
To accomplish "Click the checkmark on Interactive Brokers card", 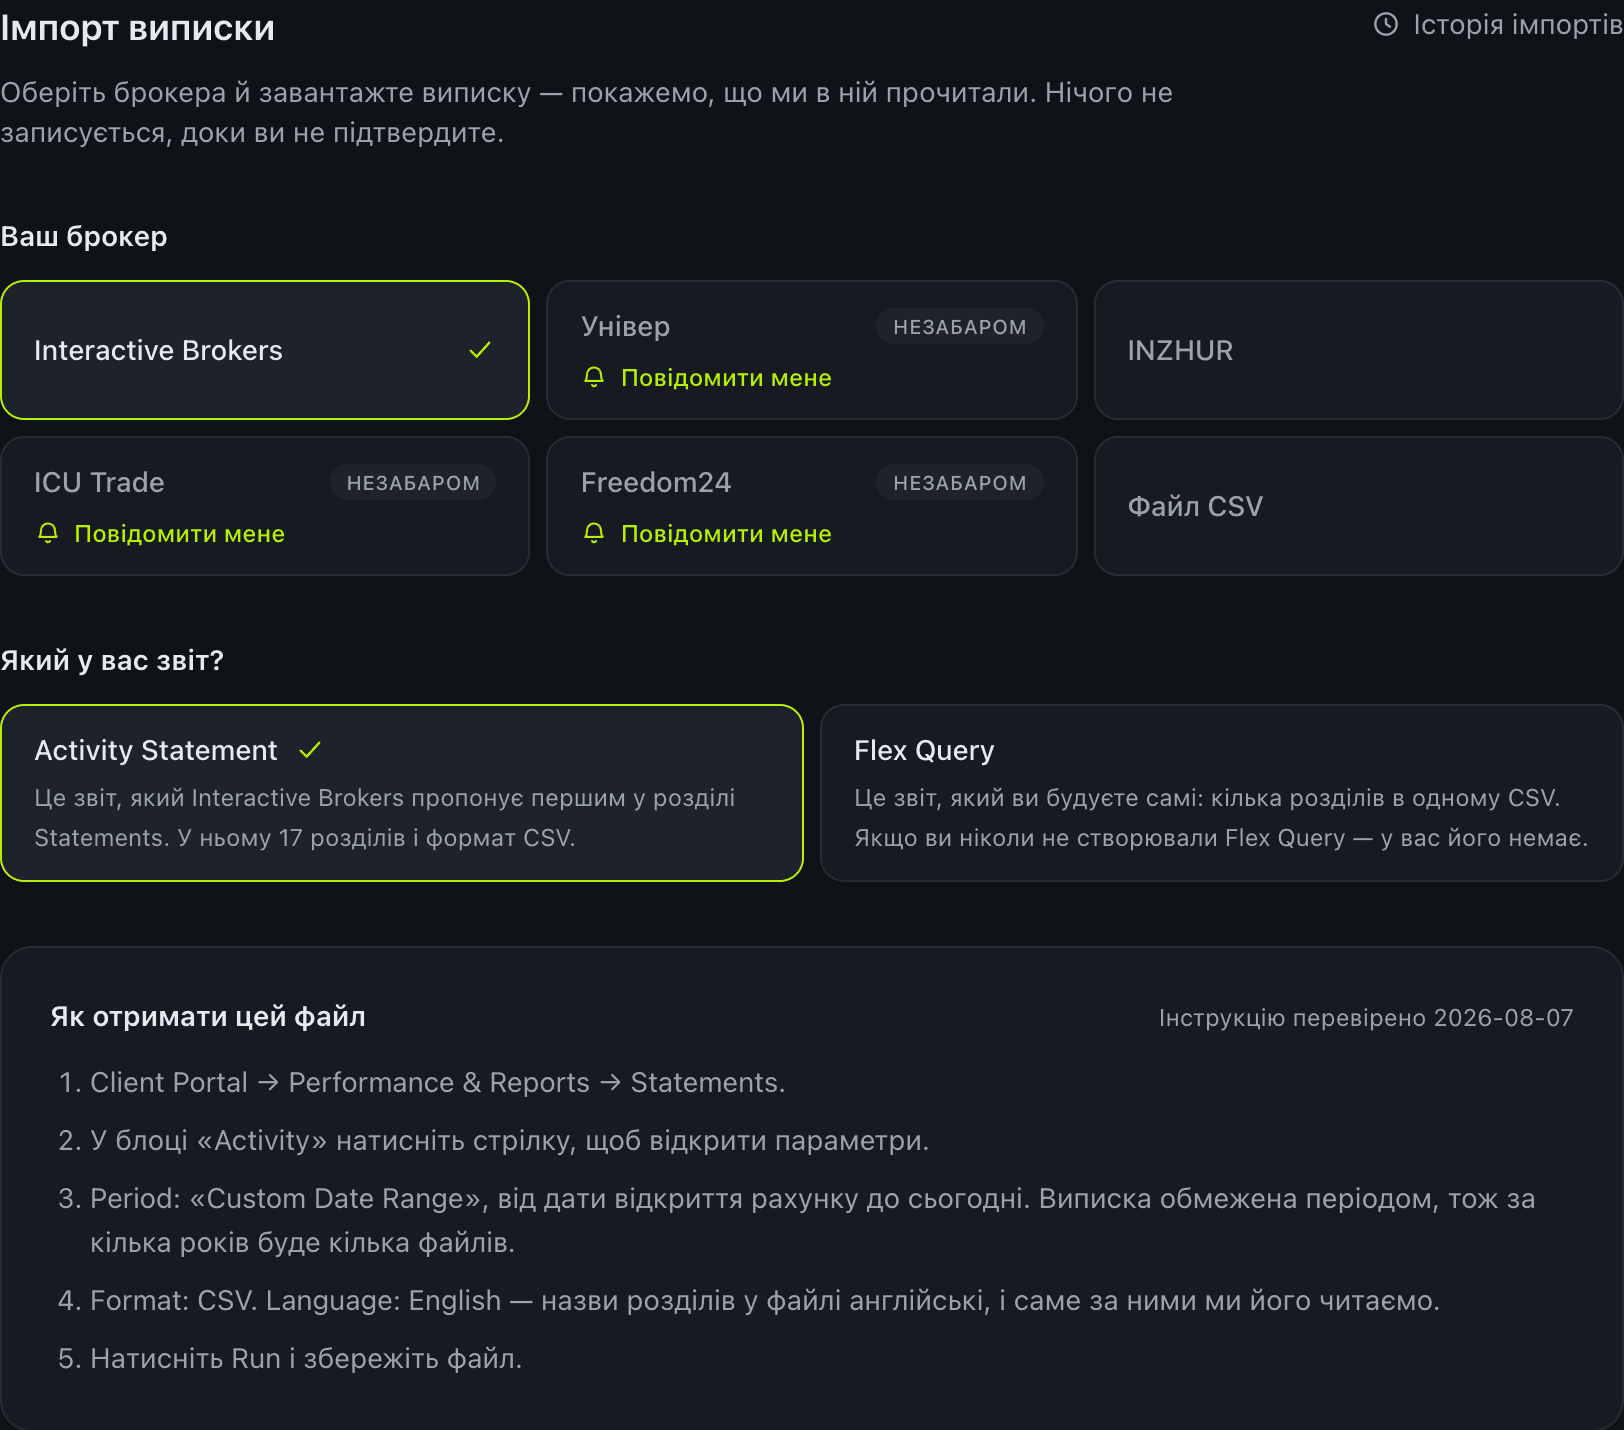I will pyautogui.click(x=480, y=350).
